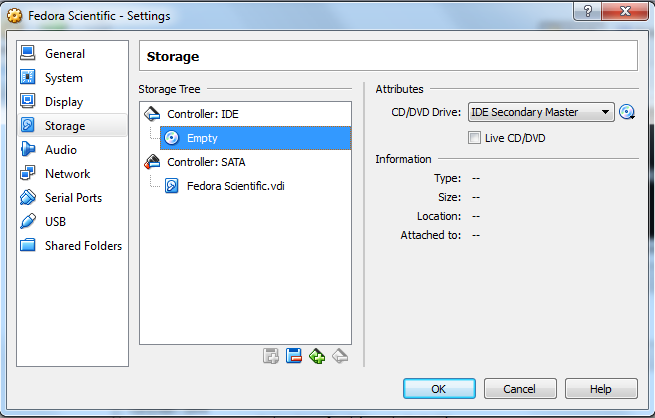The image size is (655, 418).
Task: Switch to the Network settings category
Action: [67, 174]
